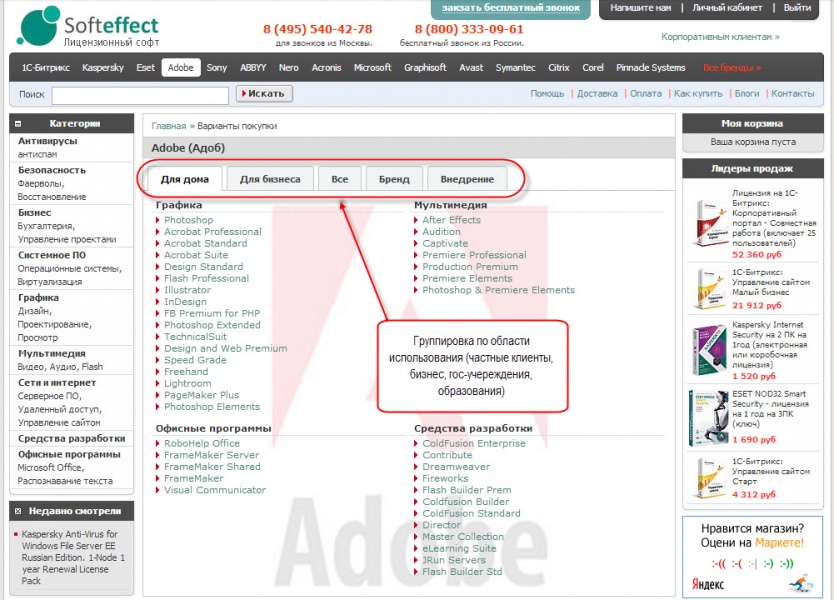Open Audition product link
The width and height of the screenshot is (834, 600).
[441, 231]
